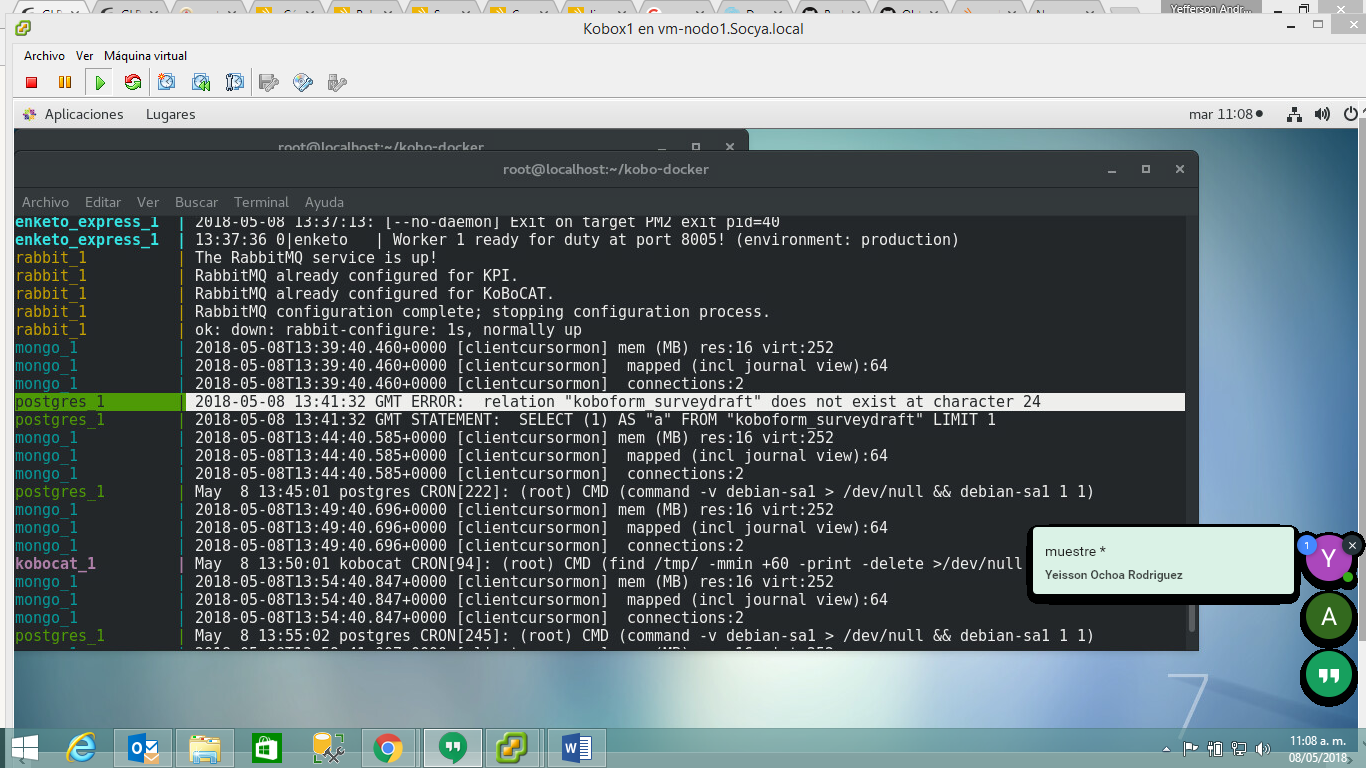Screen dimensions: 1366x768
Task: Pause the virtual machine using the orange suspend icon
Action: [66, 82]
